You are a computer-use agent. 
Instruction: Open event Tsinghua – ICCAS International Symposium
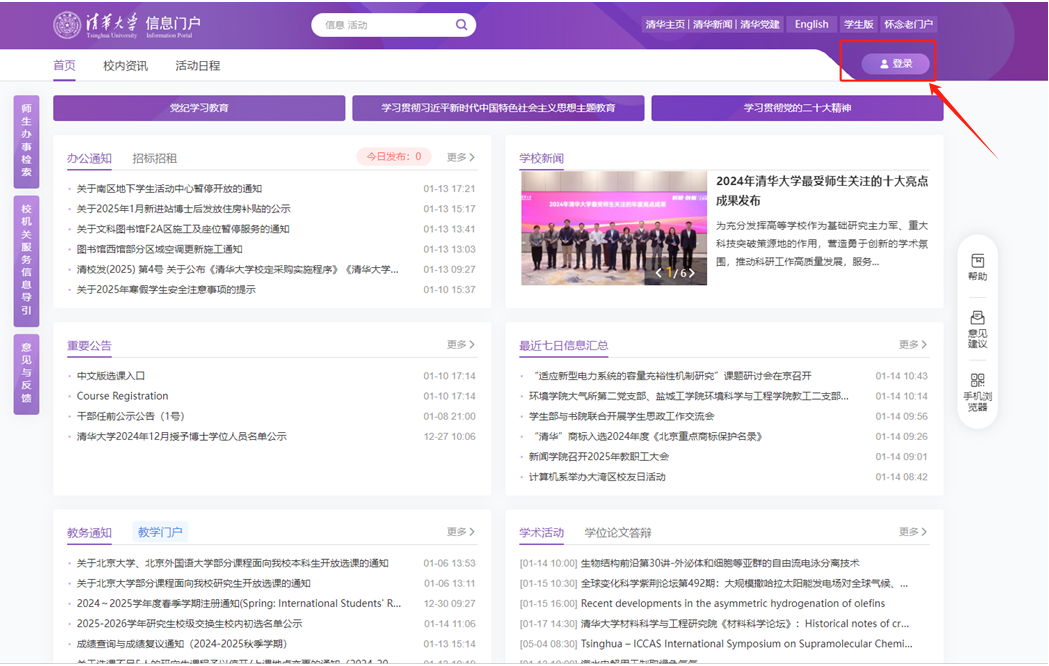click(747, 644)
